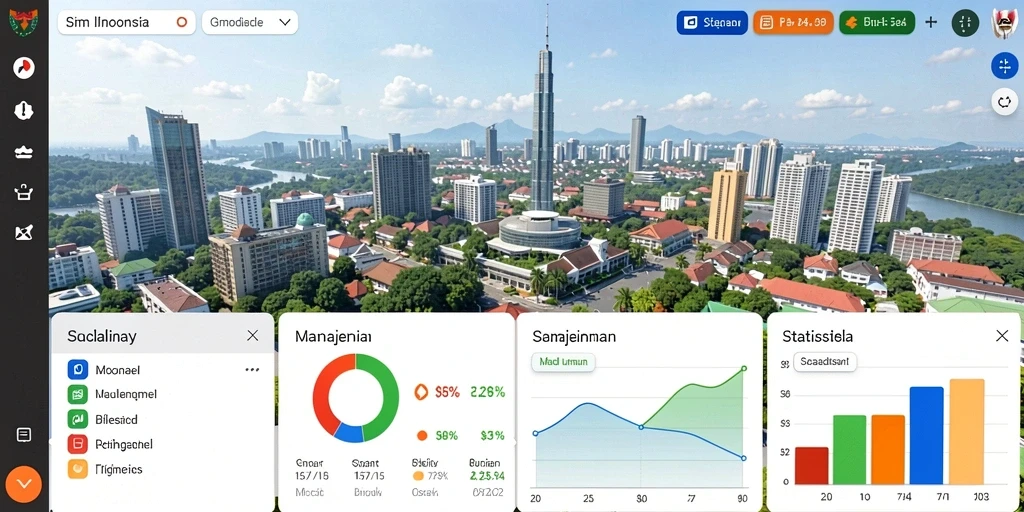Click the blue round layout icon on the right
Screen dimensions: 1024x512
1004,66
